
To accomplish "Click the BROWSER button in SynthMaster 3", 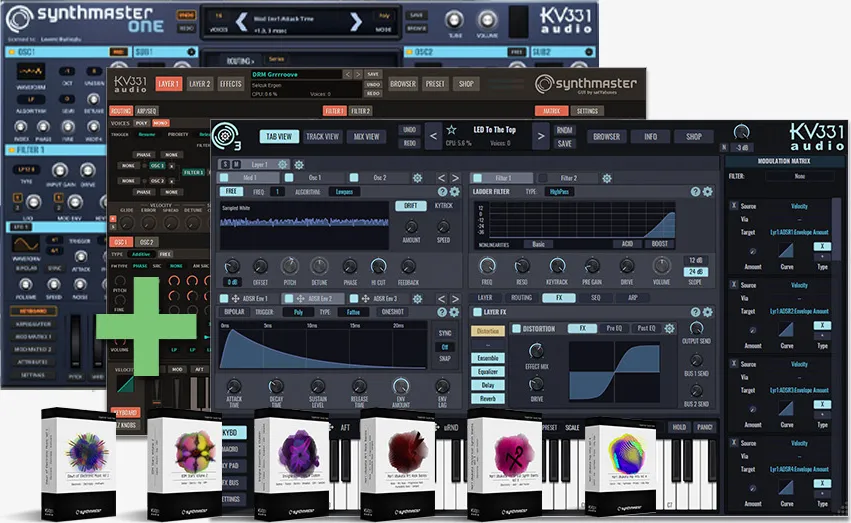I will (x=606, y=137).
